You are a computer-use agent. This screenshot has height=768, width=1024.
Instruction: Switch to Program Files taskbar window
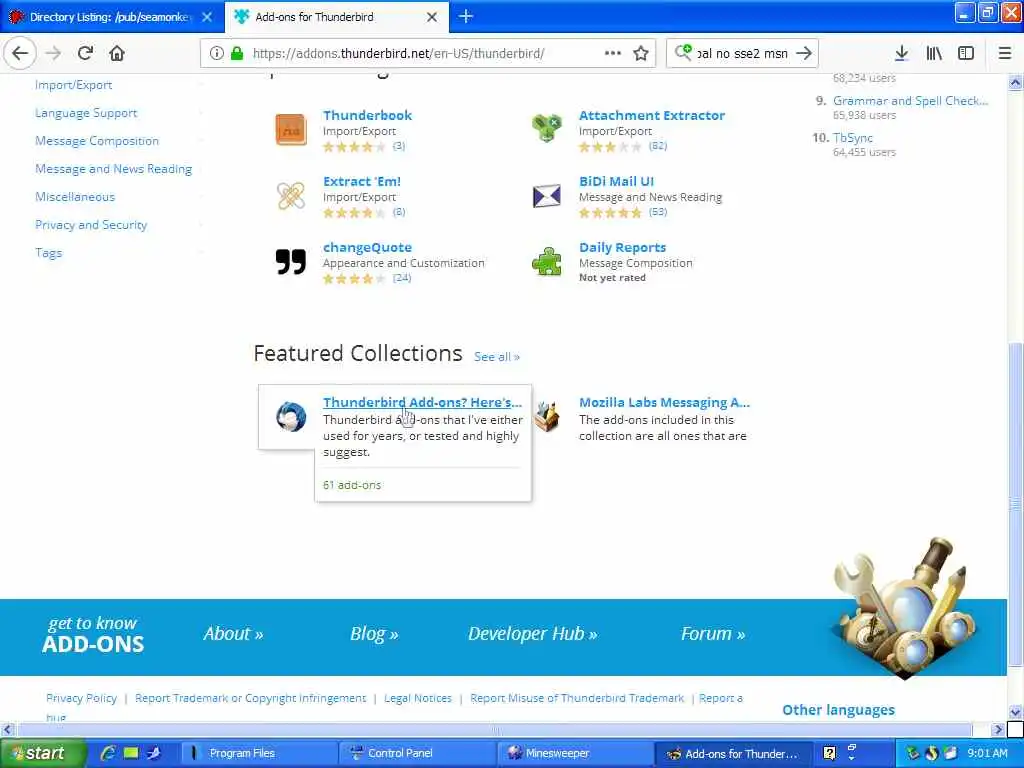[x=259, y=753]
